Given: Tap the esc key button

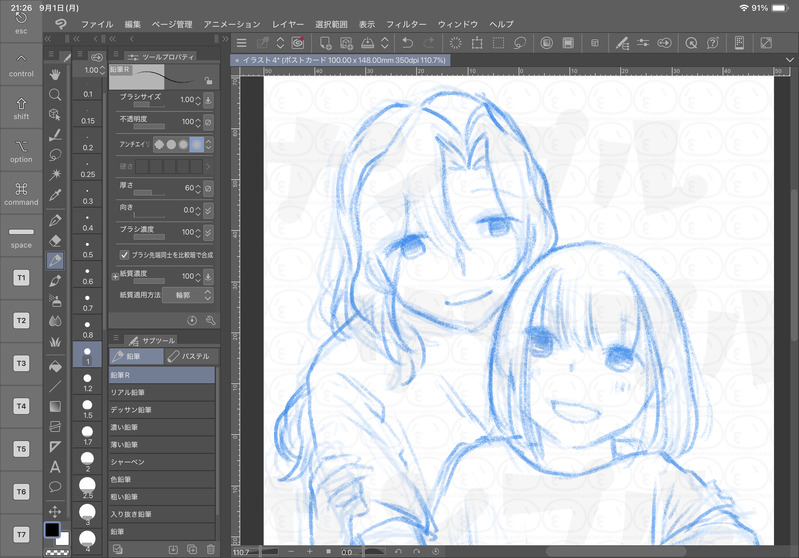Looking at the screenshot, I should coord(21,23).
